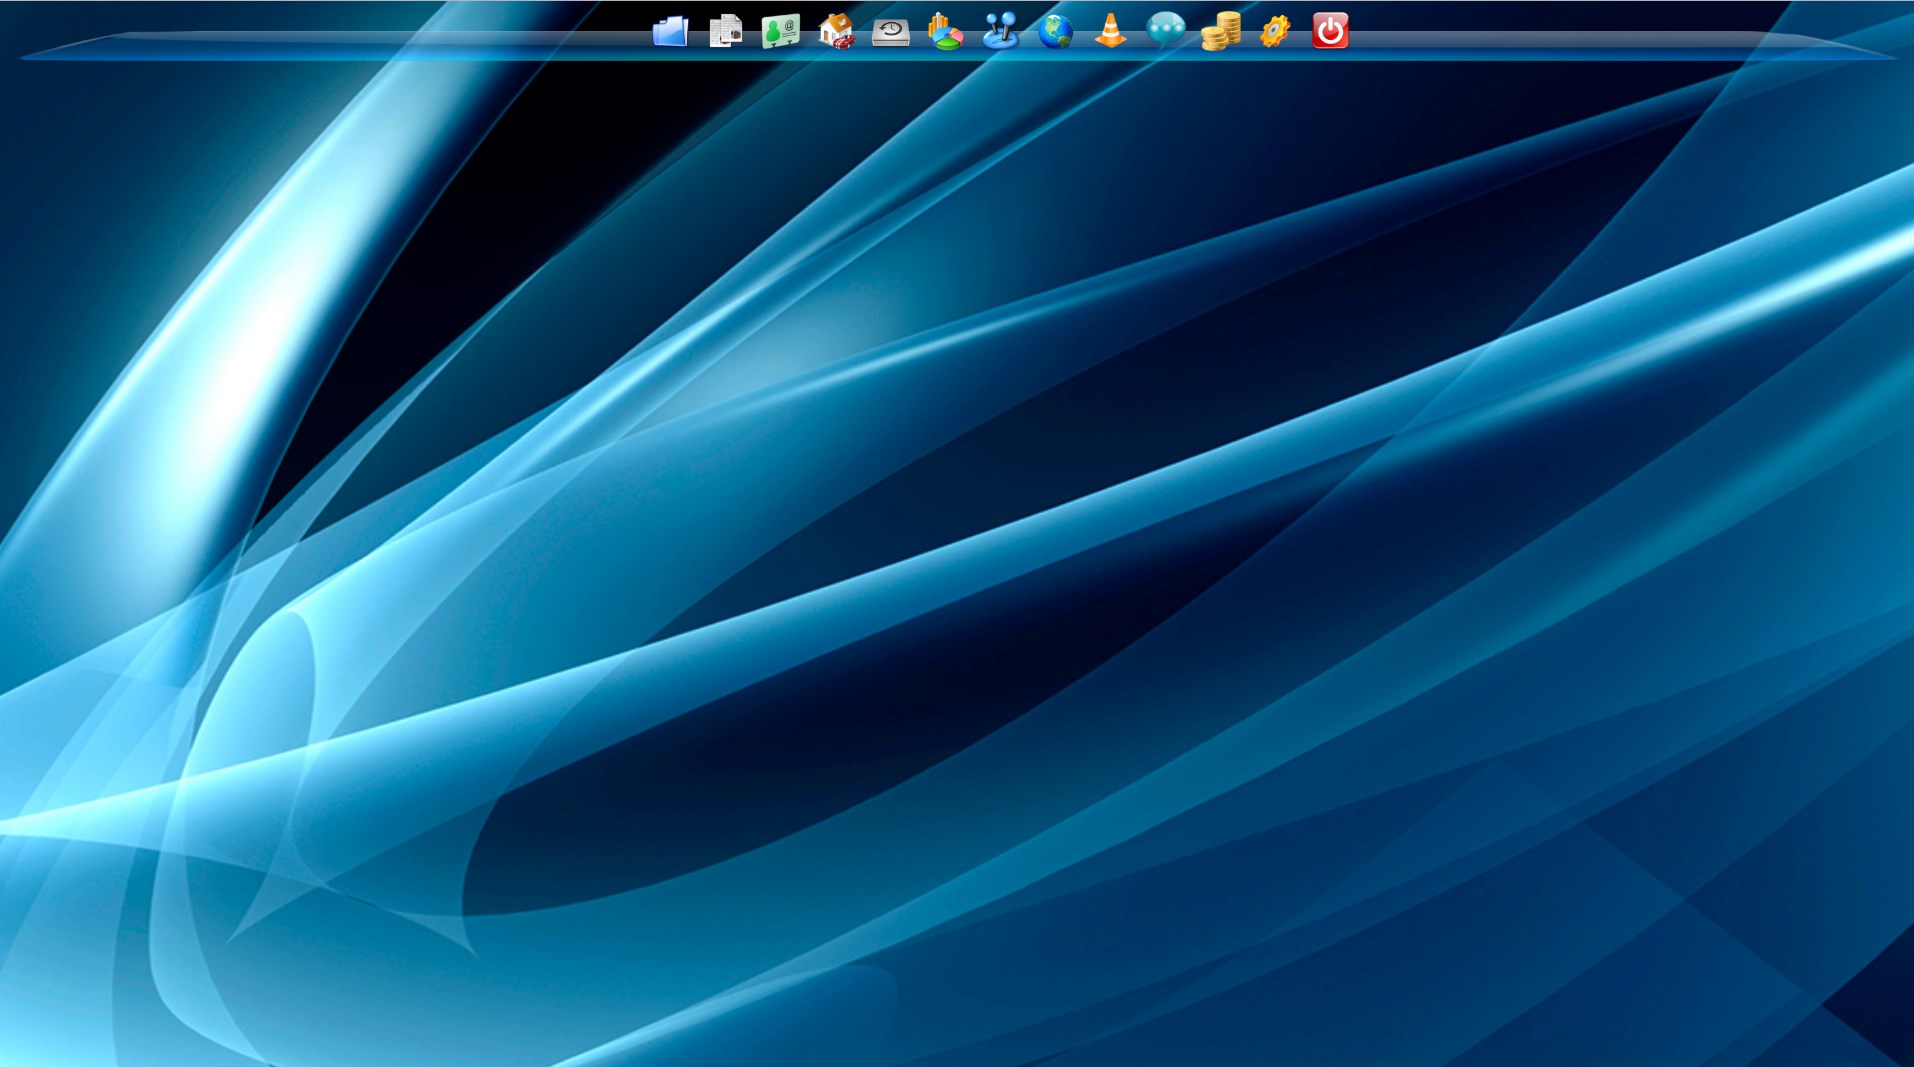
Task: Open the internet globe launcher in the dock
Action: (1055, 31)
